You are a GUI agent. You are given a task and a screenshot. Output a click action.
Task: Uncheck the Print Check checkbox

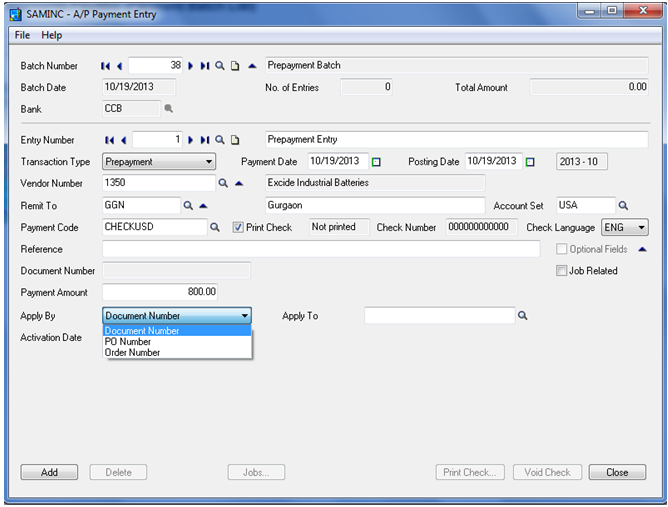pos(238,228)
